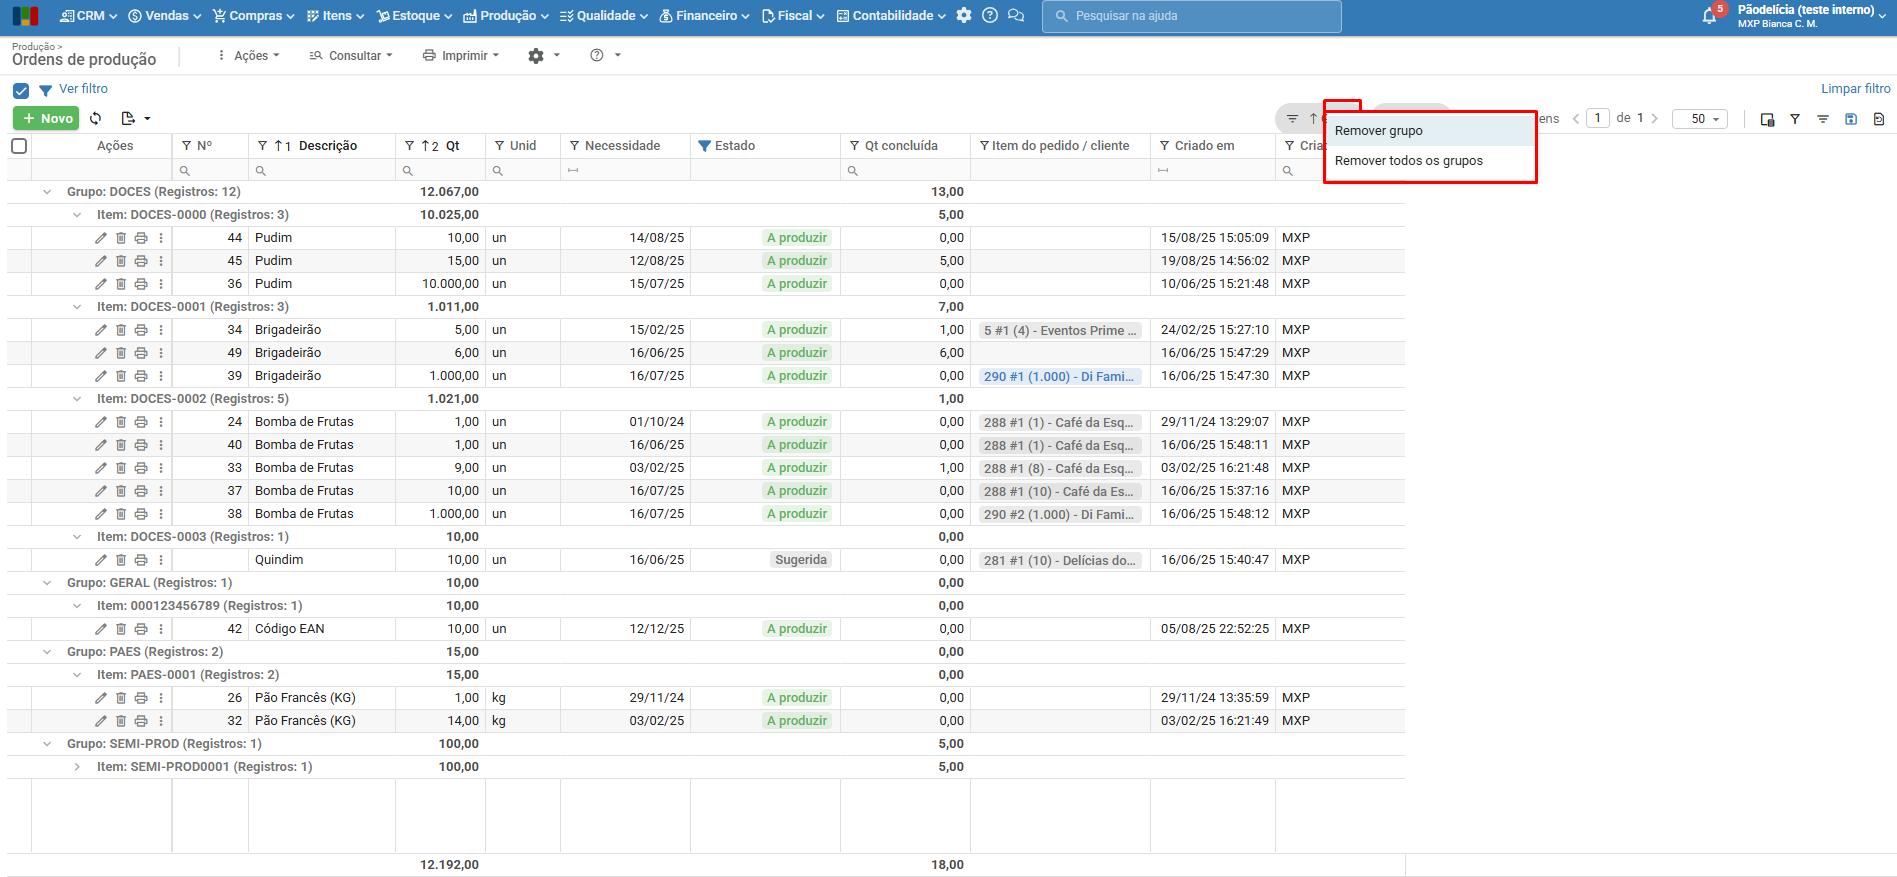Click the trash icon for order 45 Pudim

coord(121,261)
